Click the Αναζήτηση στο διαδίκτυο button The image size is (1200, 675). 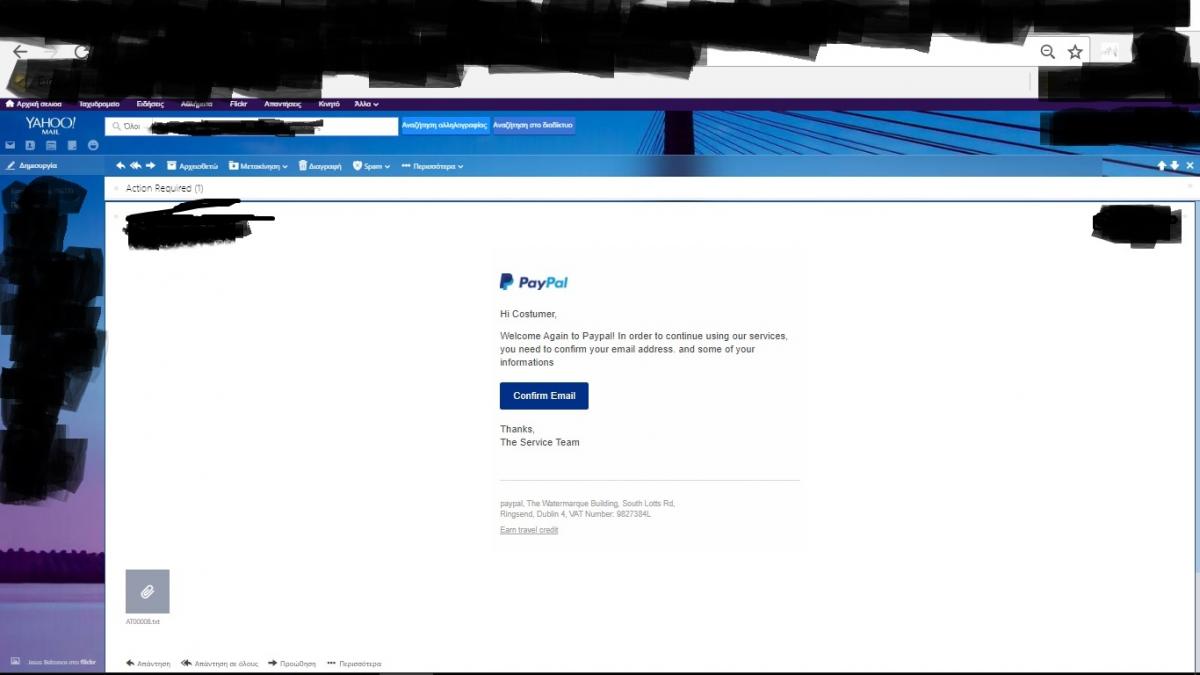point(533,126)
